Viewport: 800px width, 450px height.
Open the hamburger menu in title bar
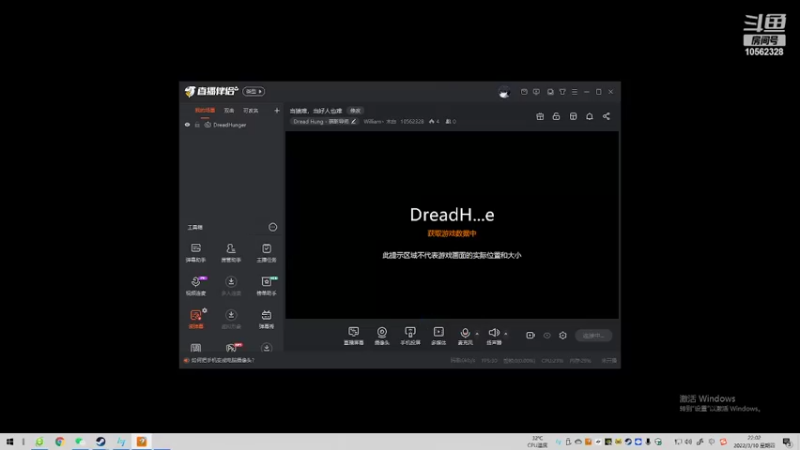pos(574,92)
